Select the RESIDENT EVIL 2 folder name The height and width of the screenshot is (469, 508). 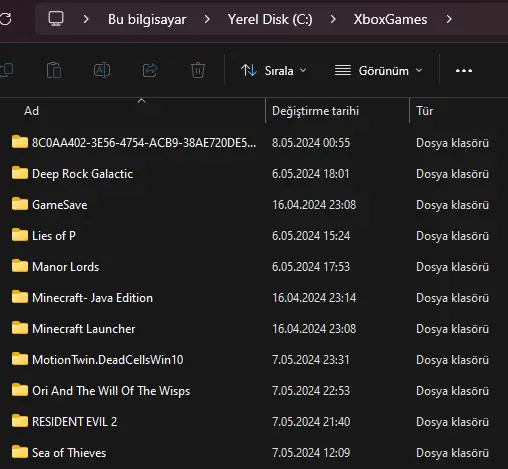[74, 422]
